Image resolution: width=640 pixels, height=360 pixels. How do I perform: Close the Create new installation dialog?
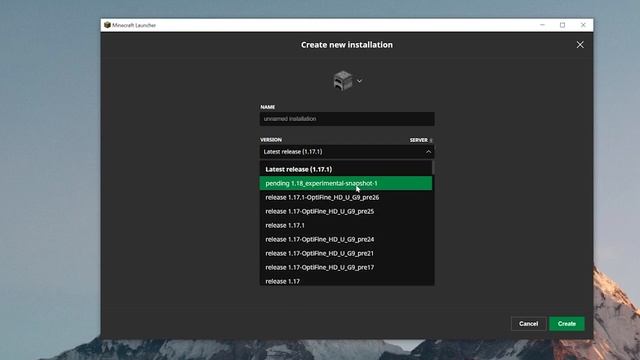[x=580, y=45]
